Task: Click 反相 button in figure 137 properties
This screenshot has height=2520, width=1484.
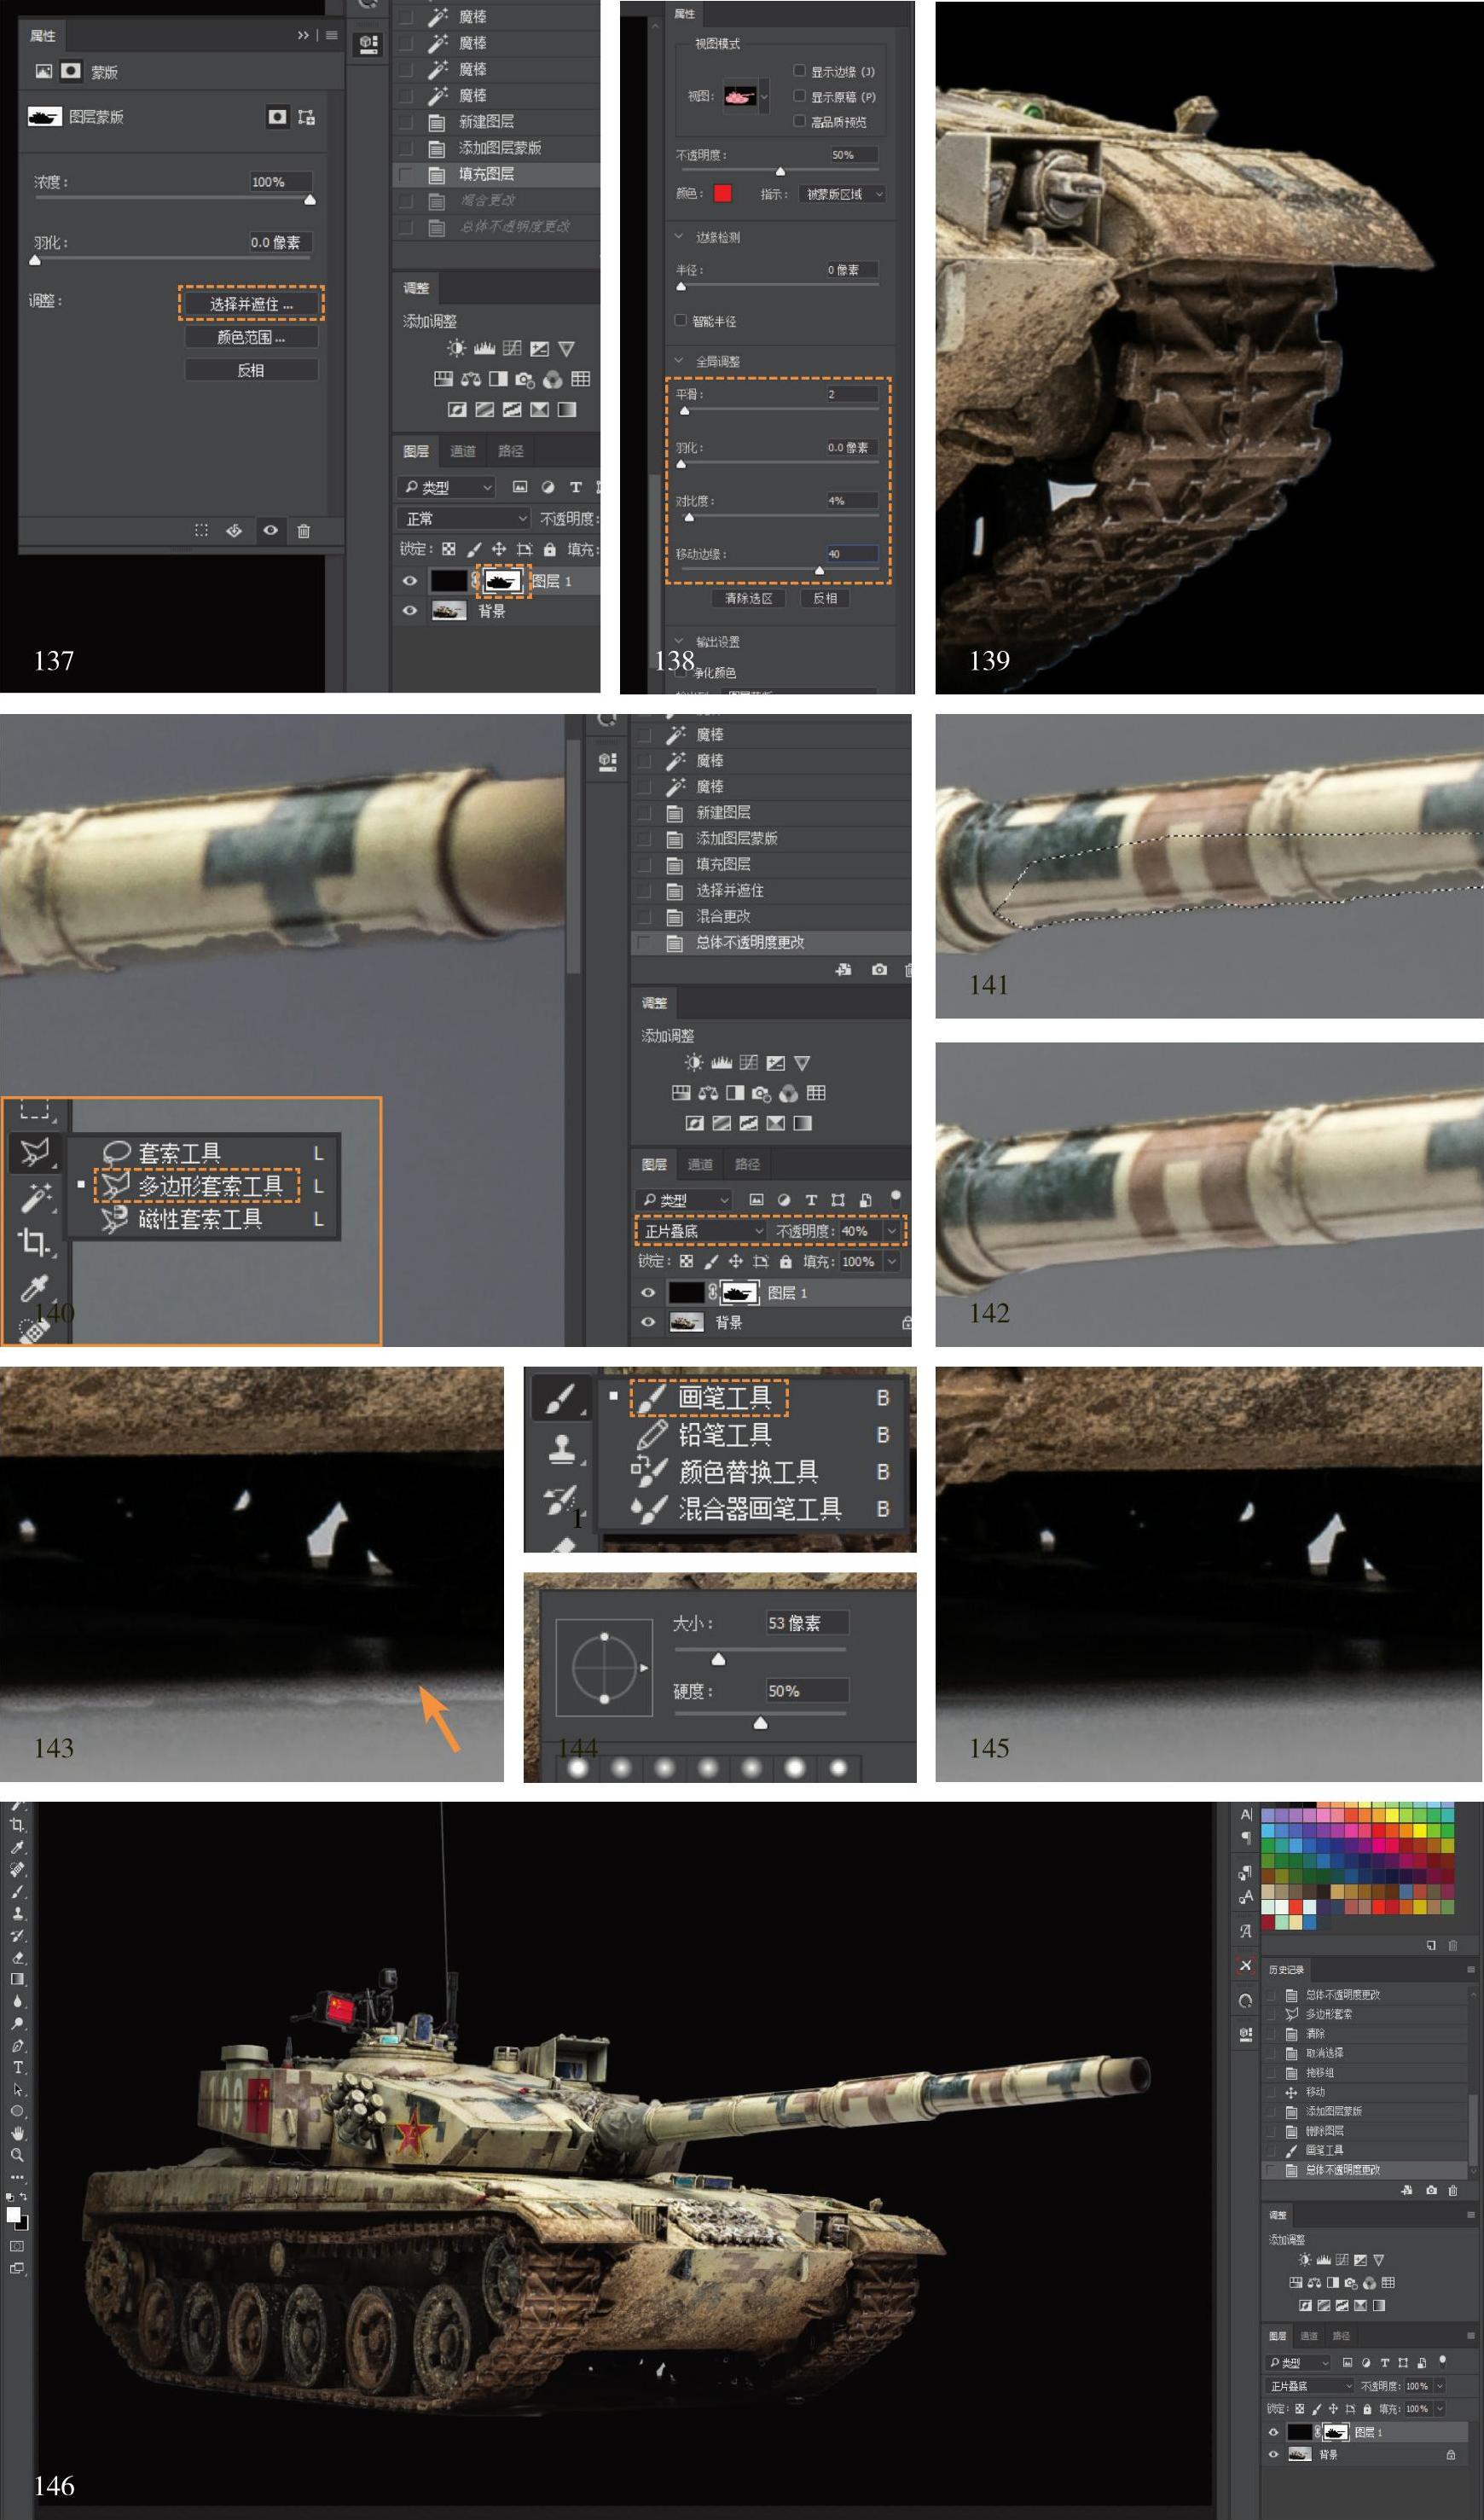Action: click(x=251, y=370)
